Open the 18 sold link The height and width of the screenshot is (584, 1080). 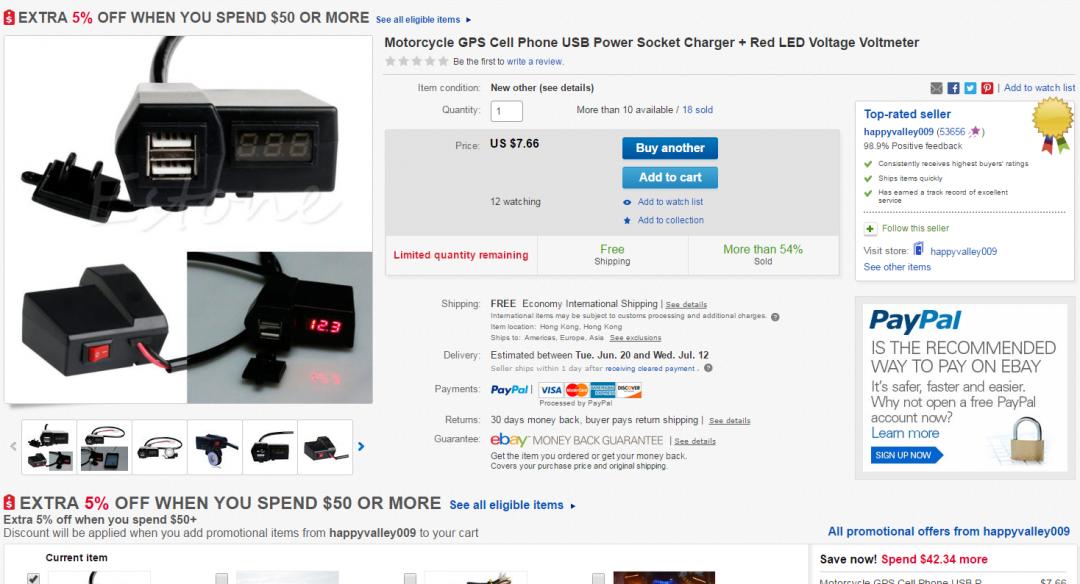(698, 110)
